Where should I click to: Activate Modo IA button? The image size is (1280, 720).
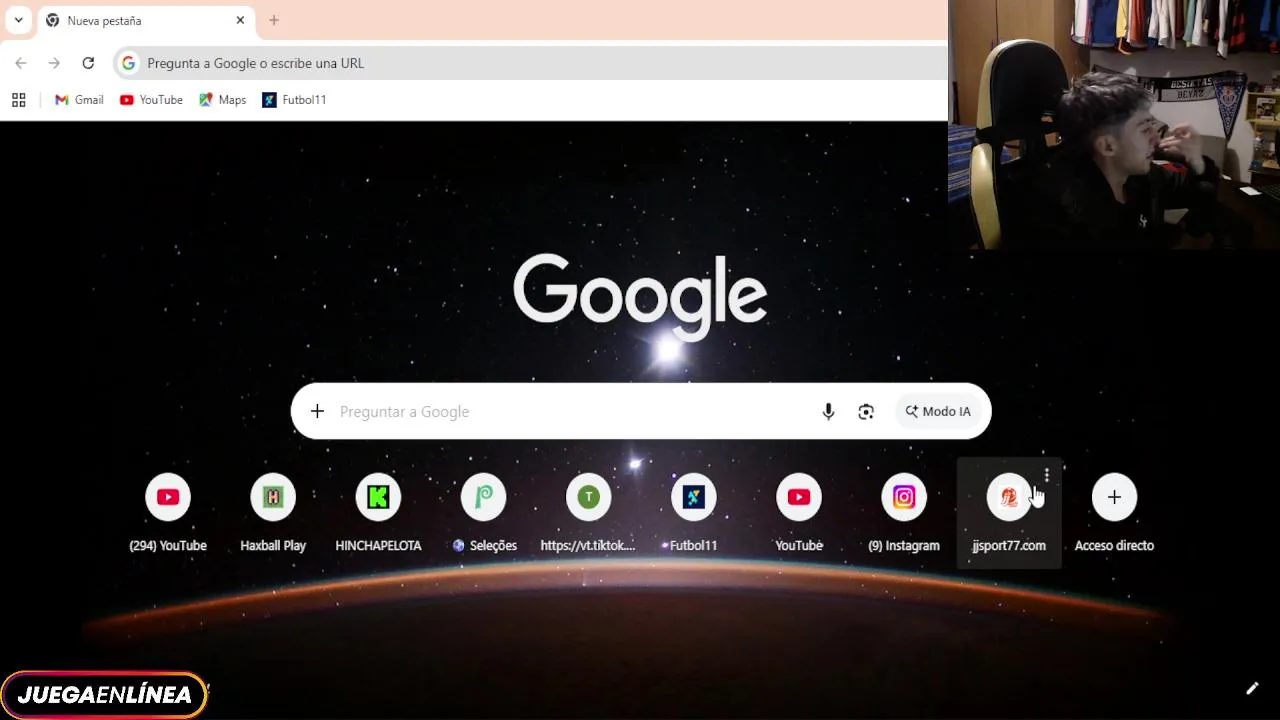(x=938, y=411)
